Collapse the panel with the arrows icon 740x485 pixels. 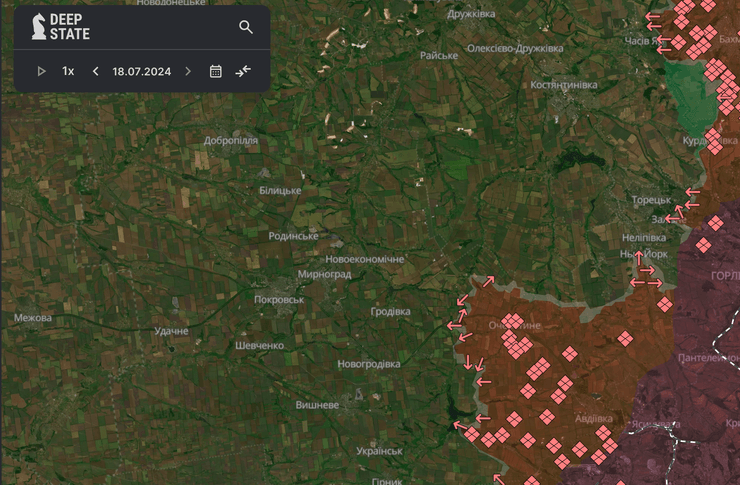[x=244, y=71]
